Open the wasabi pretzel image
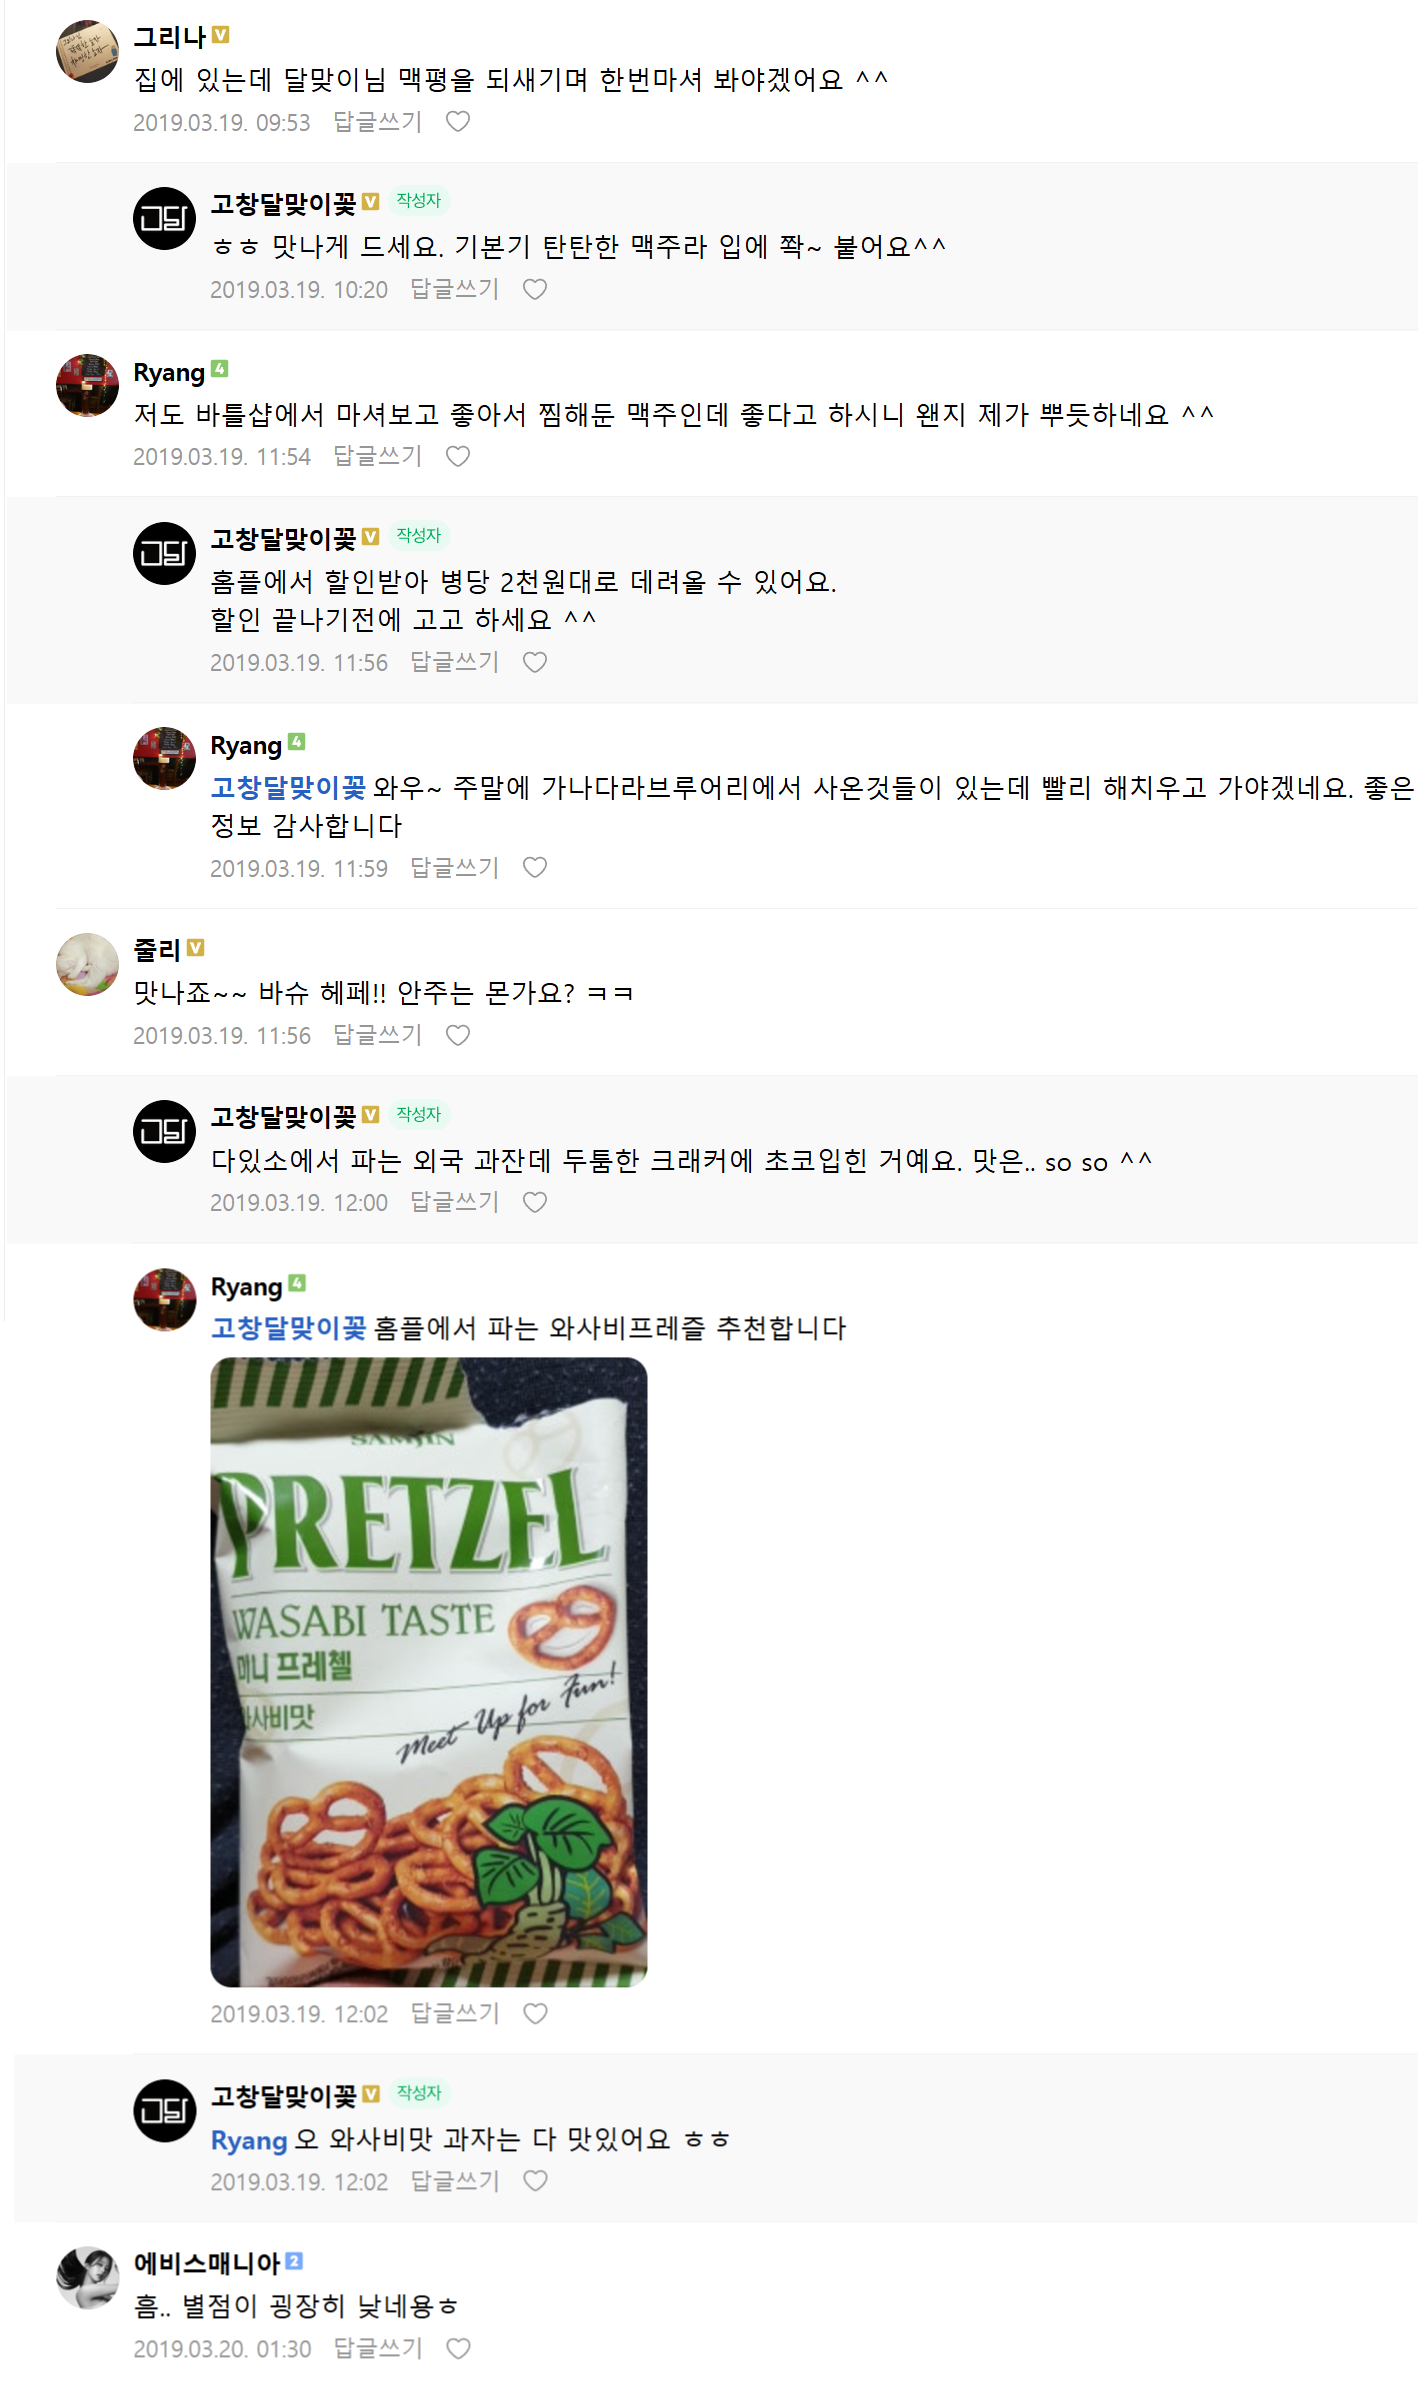 click(x=429, y=1672)
